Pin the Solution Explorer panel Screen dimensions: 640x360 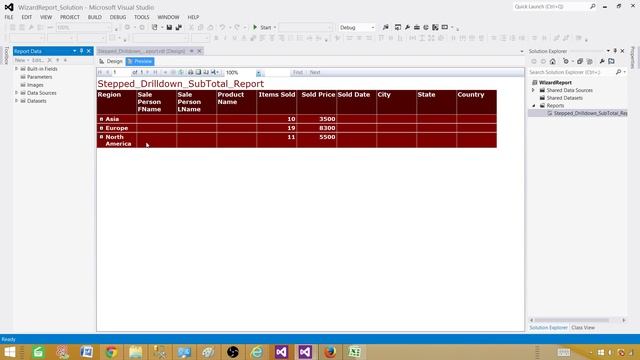coord(615,51)
